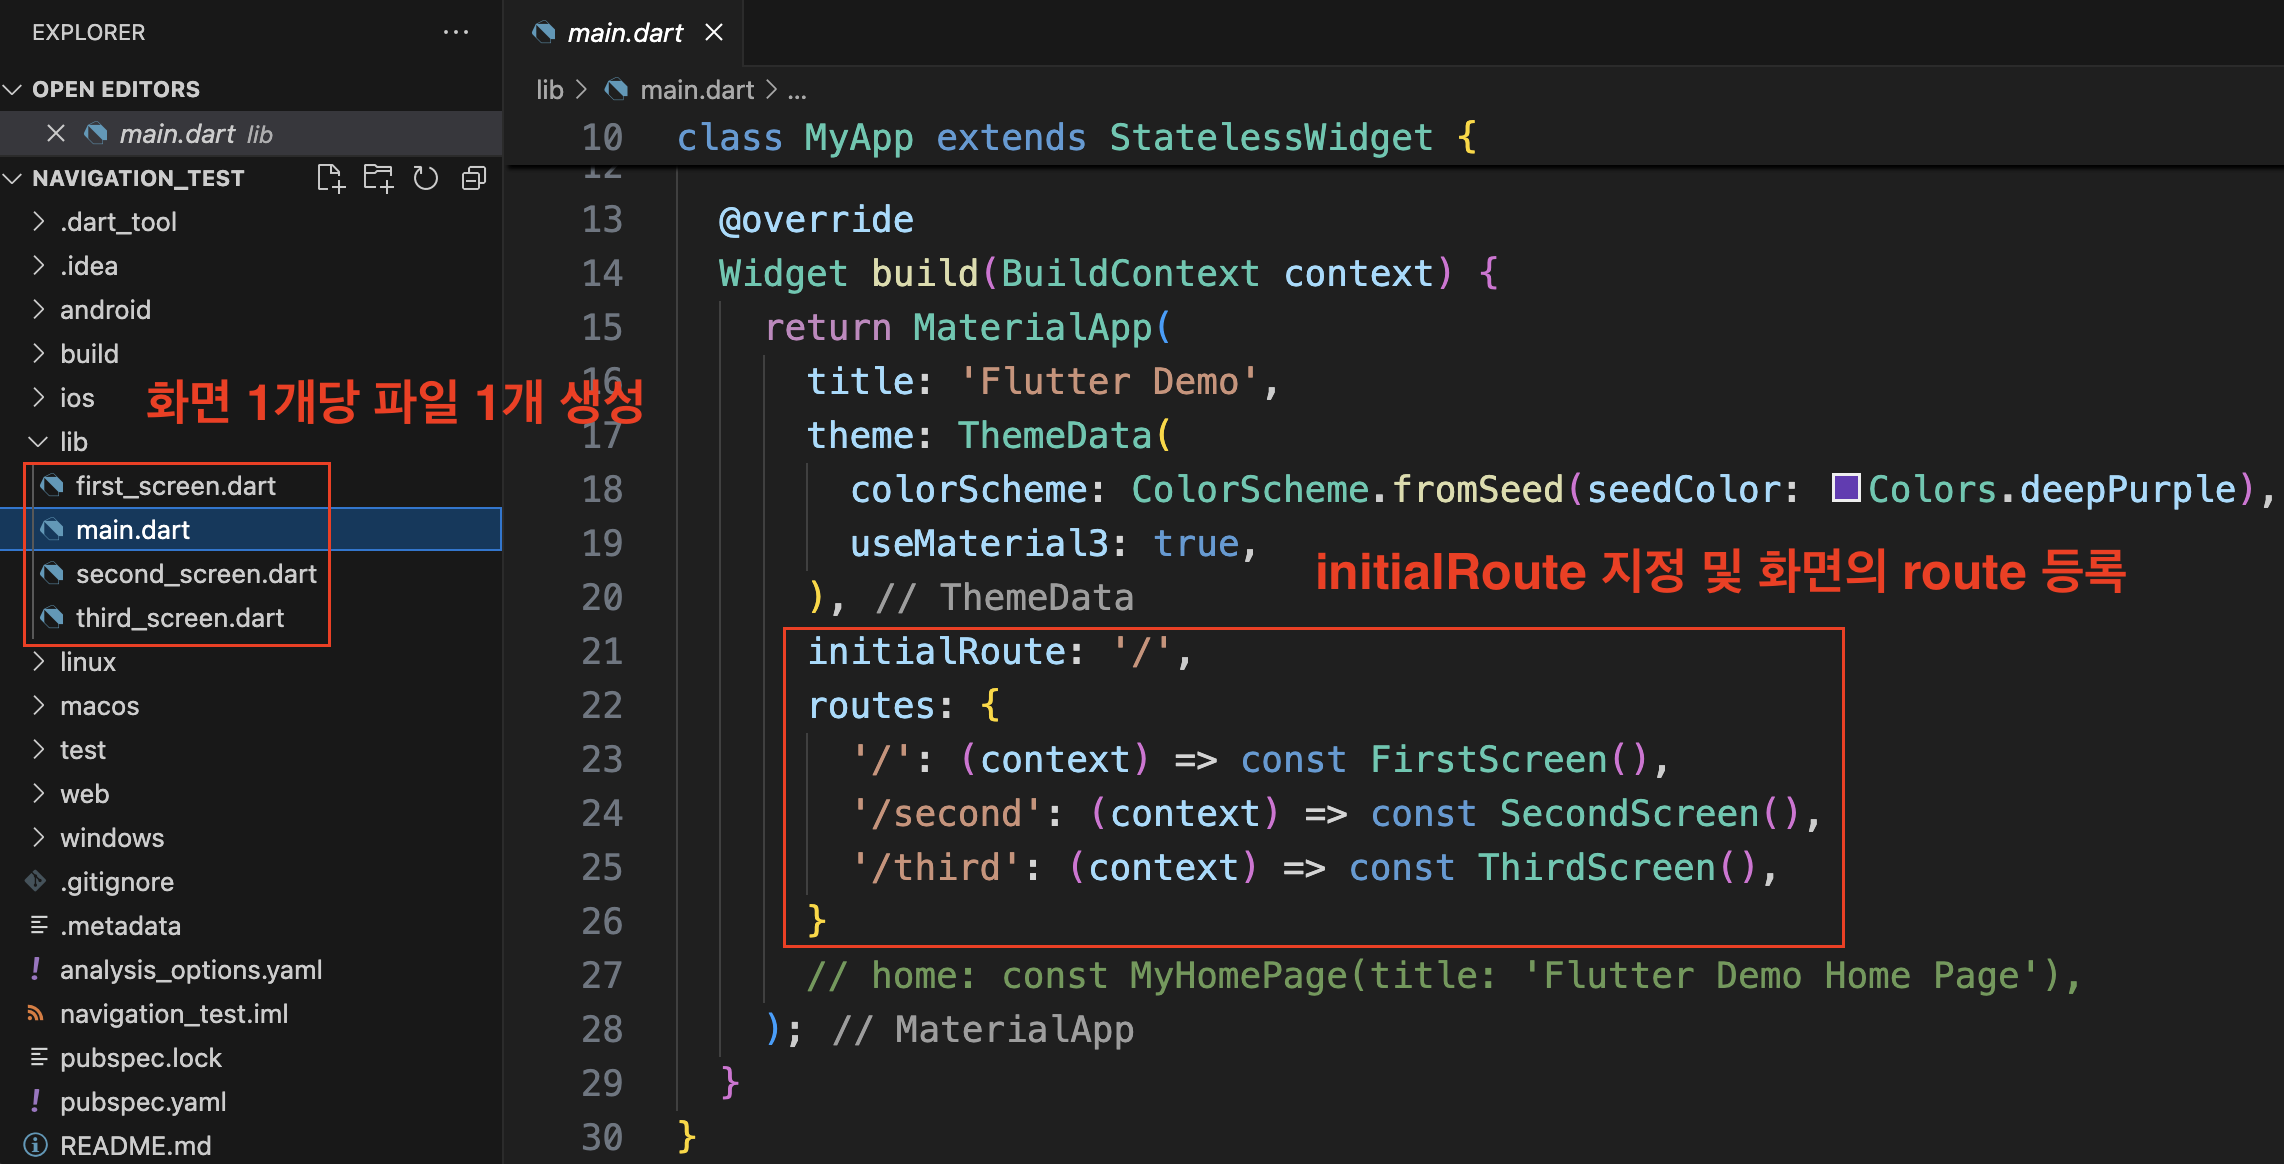Click the deepPurple color swatch

[1845, 488]
